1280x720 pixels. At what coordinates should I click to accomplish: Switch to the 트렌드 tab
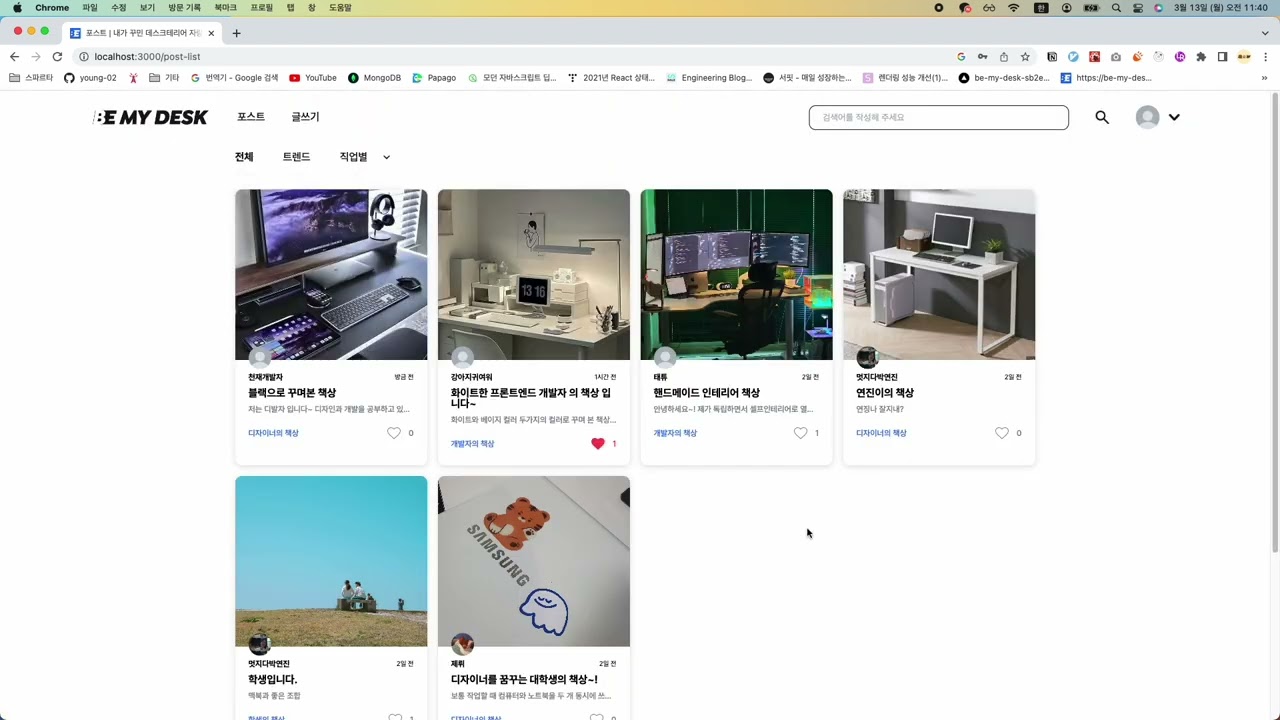click(x=296, y=157)
